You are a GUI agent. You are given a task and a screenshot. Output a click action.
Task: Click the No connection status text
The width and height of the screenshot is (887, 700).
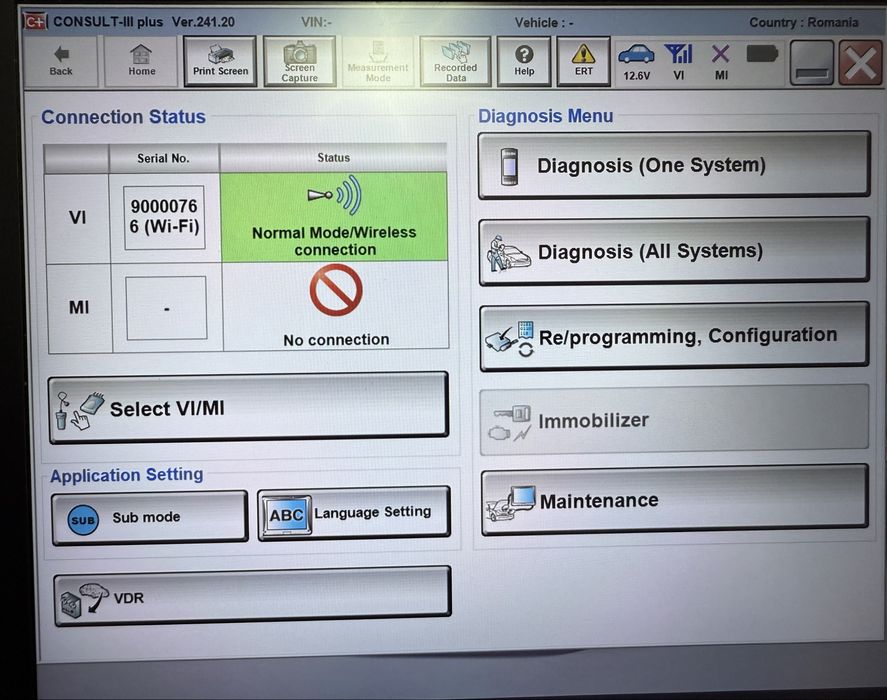(x=336, y=340)
